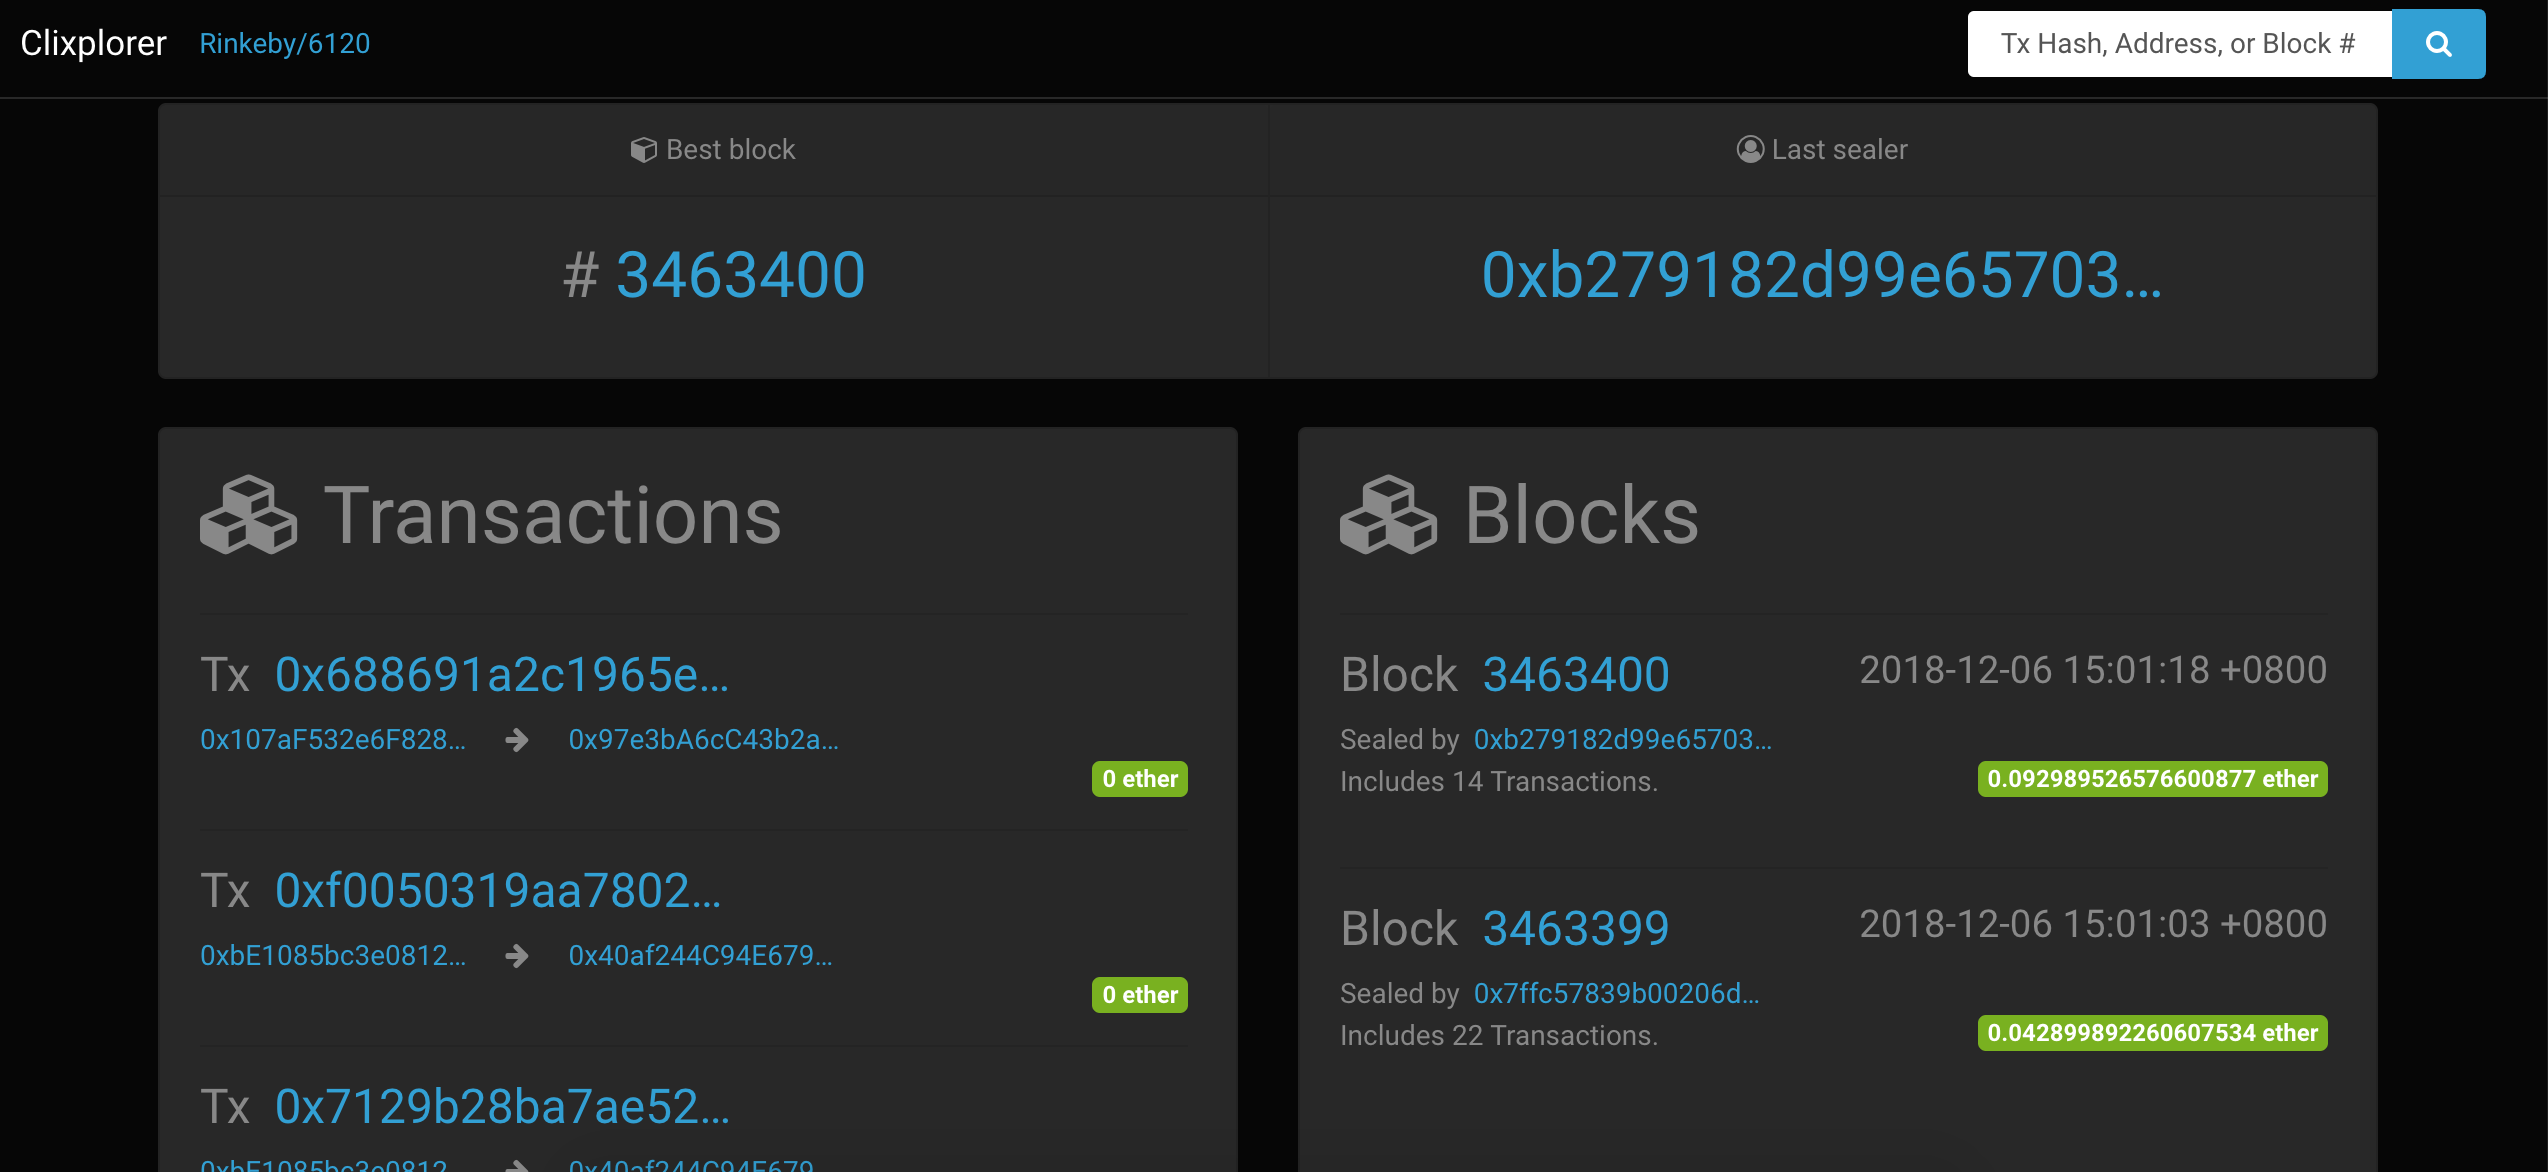The image size is (2548, 1172).
Task: Open transaction 0x7129b28ba7ae52
Action: 502,1107
